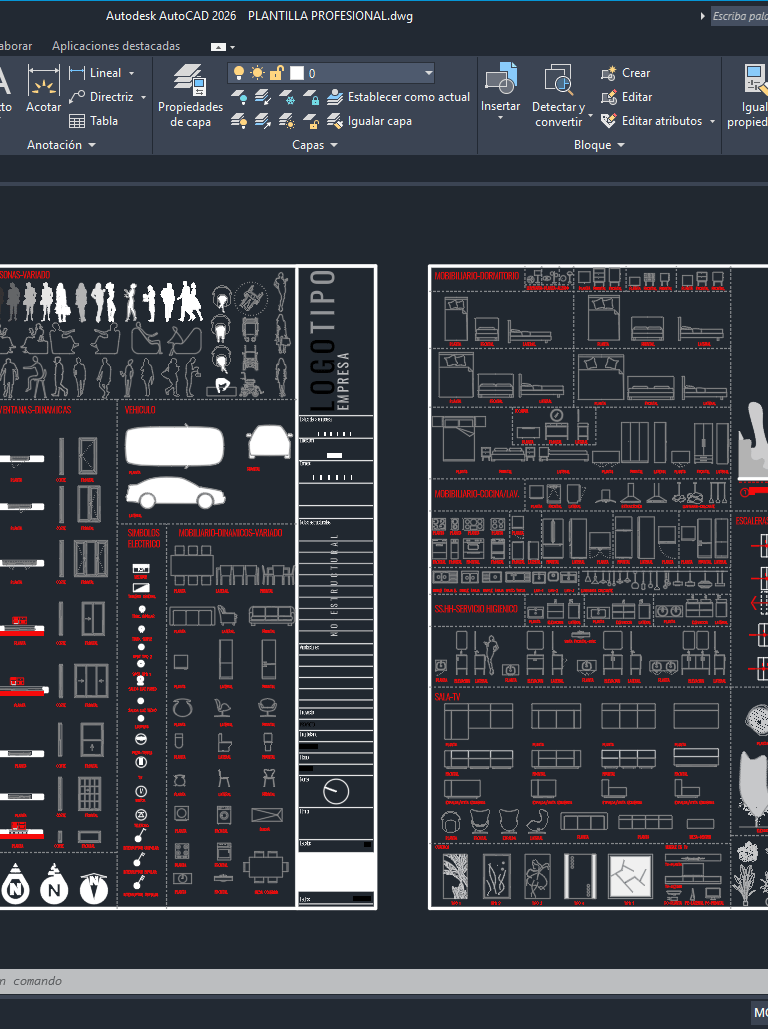Select MOBILIARIO-COCINA/LAV. heading
The width and height of the screenshot is (768, 1029).
(x=477, y=494)
